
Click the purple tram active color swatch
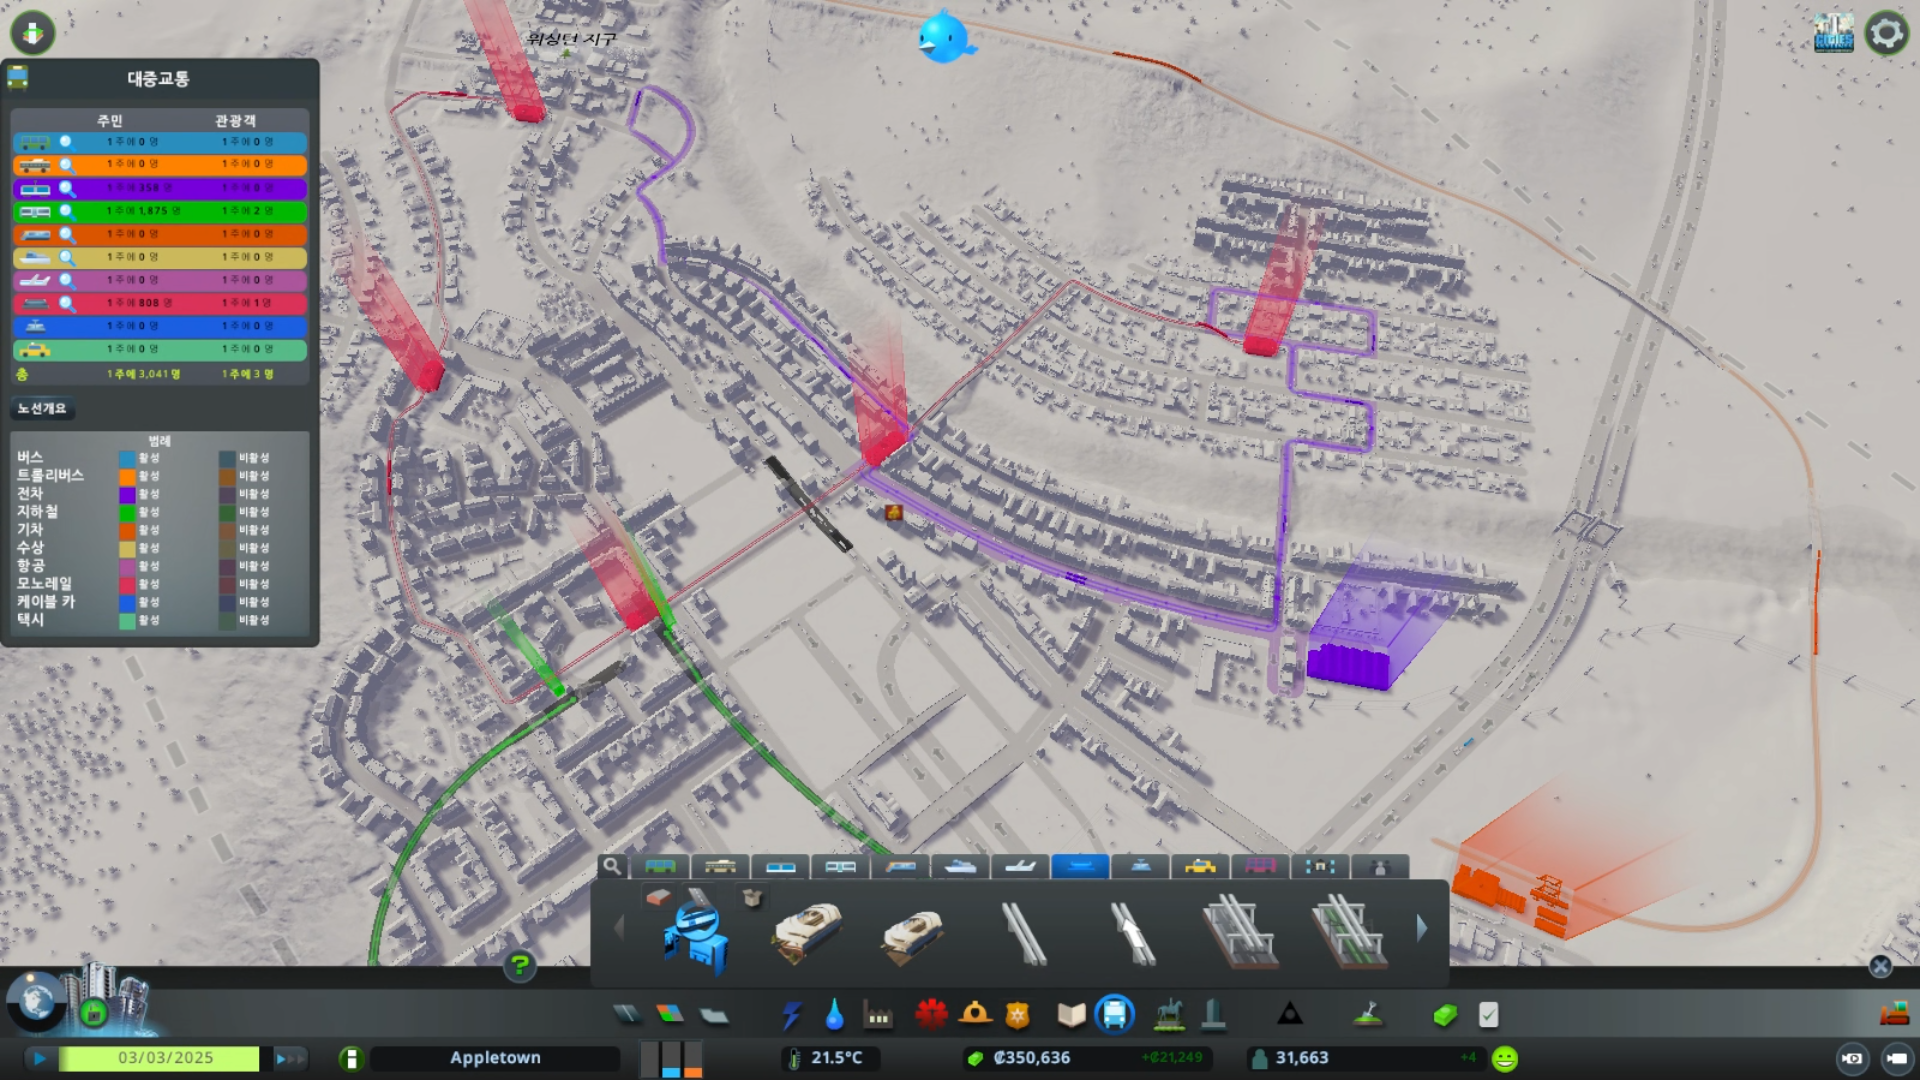tap(127, 495)
